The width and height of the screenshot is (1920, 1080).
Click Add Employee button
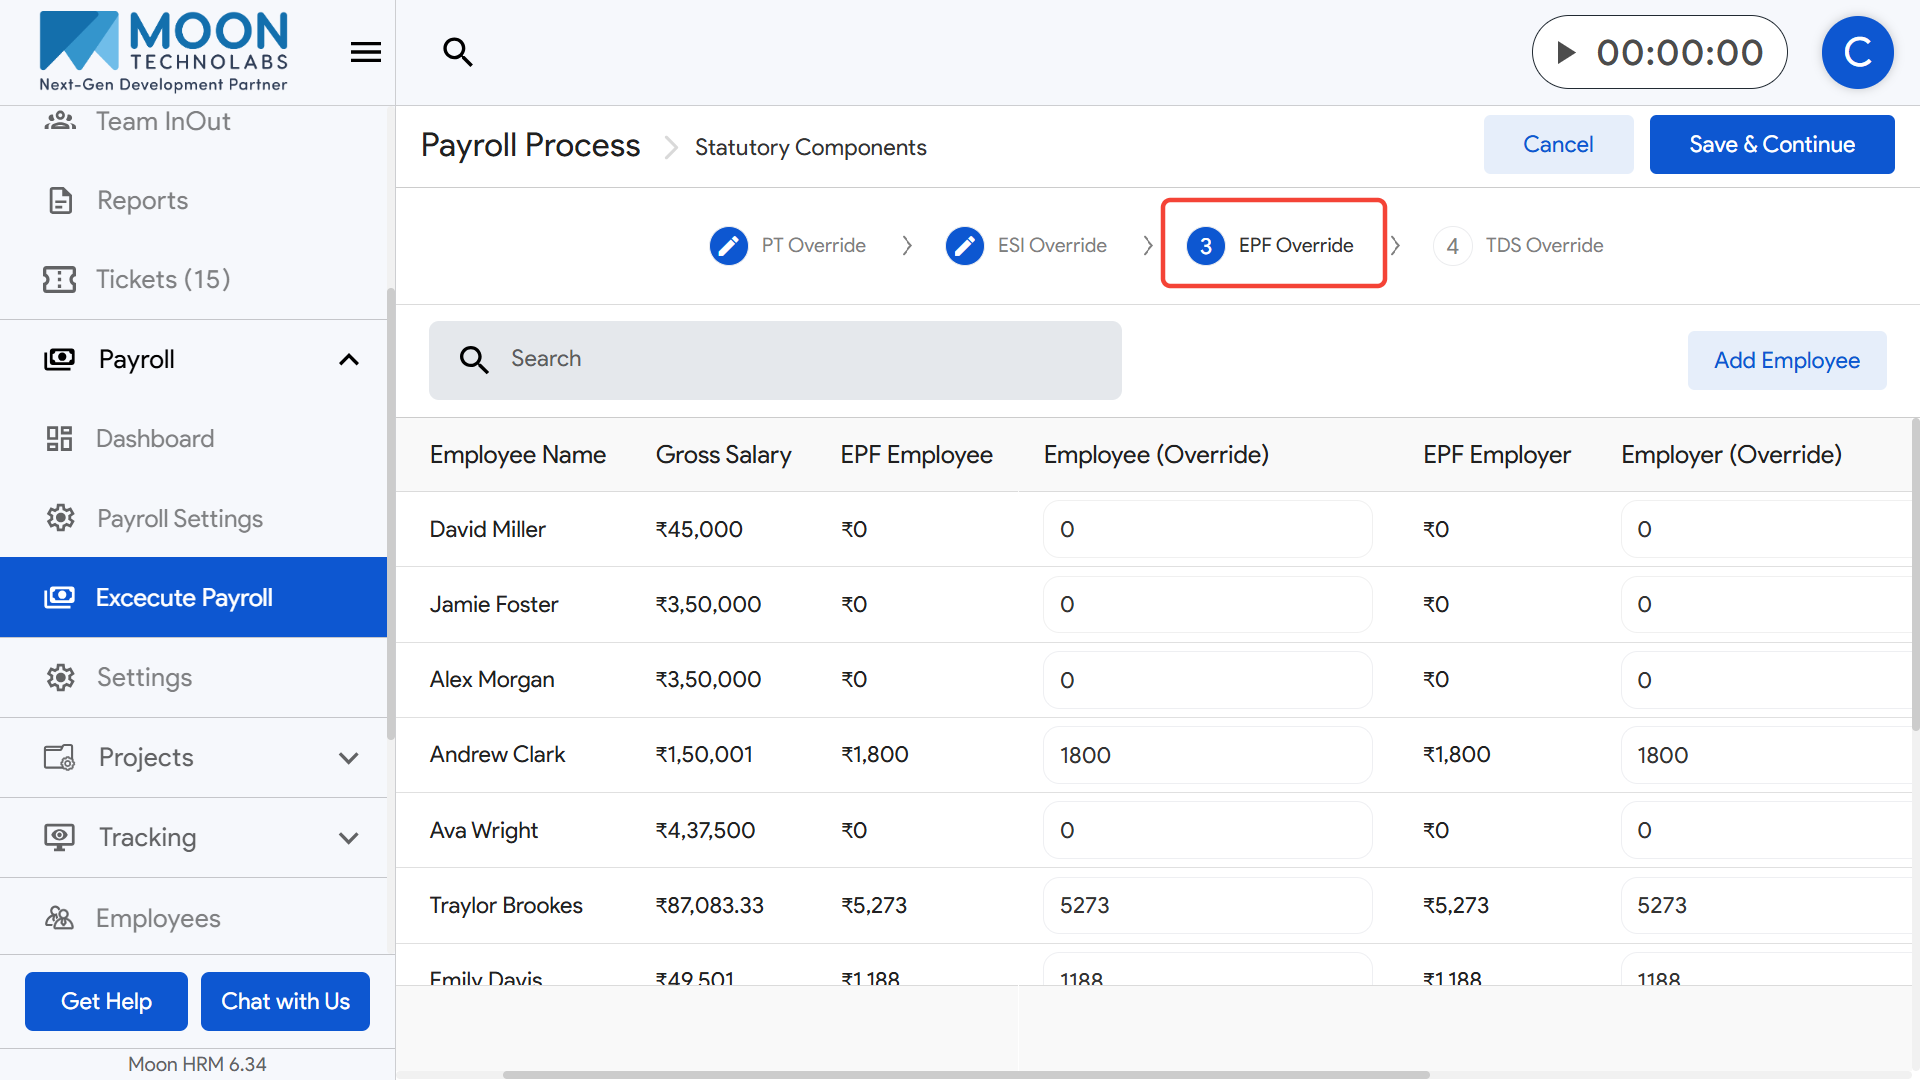pos(1786,361)
